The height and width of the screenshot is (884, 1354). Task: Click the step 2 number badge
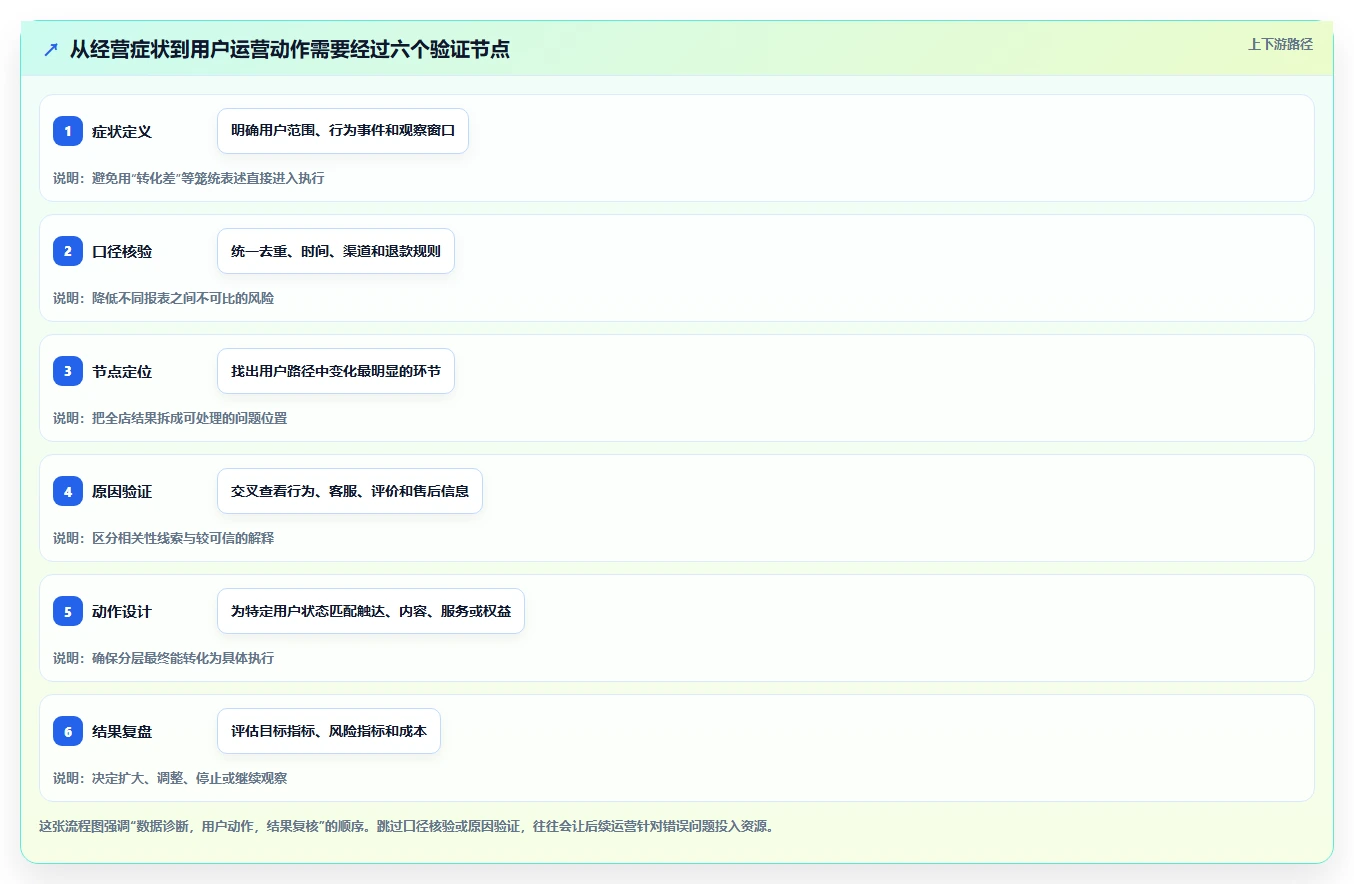coord(68,251)
